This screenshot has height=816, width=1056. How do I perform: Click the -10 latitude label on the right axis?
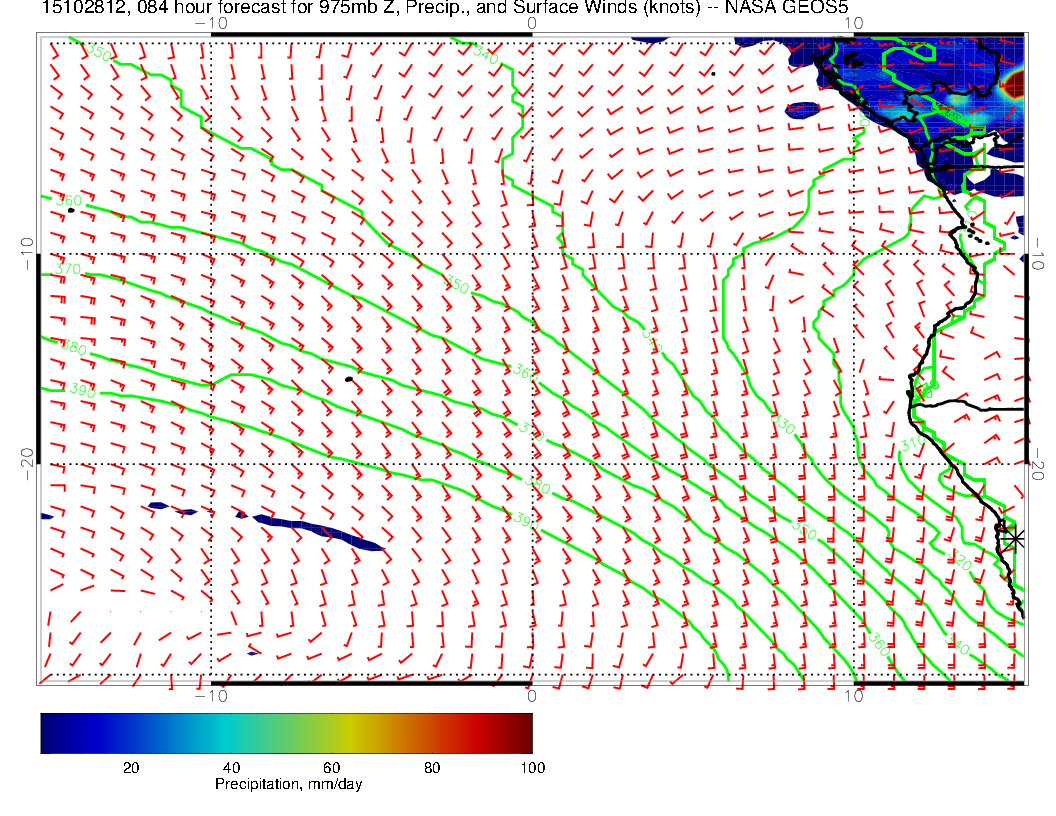1037,254
